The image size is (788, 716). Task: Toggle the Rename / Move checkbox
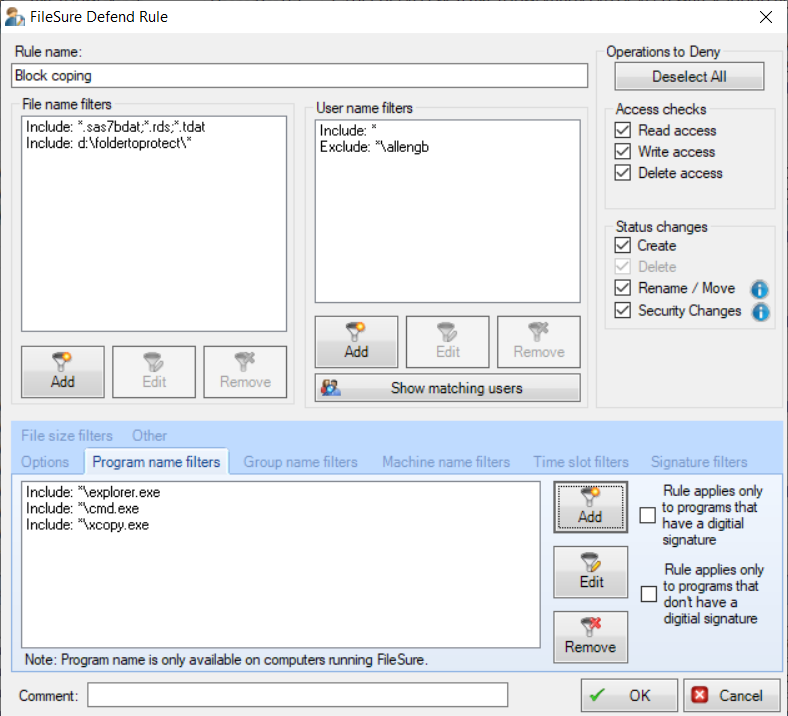tap(623, 288)
